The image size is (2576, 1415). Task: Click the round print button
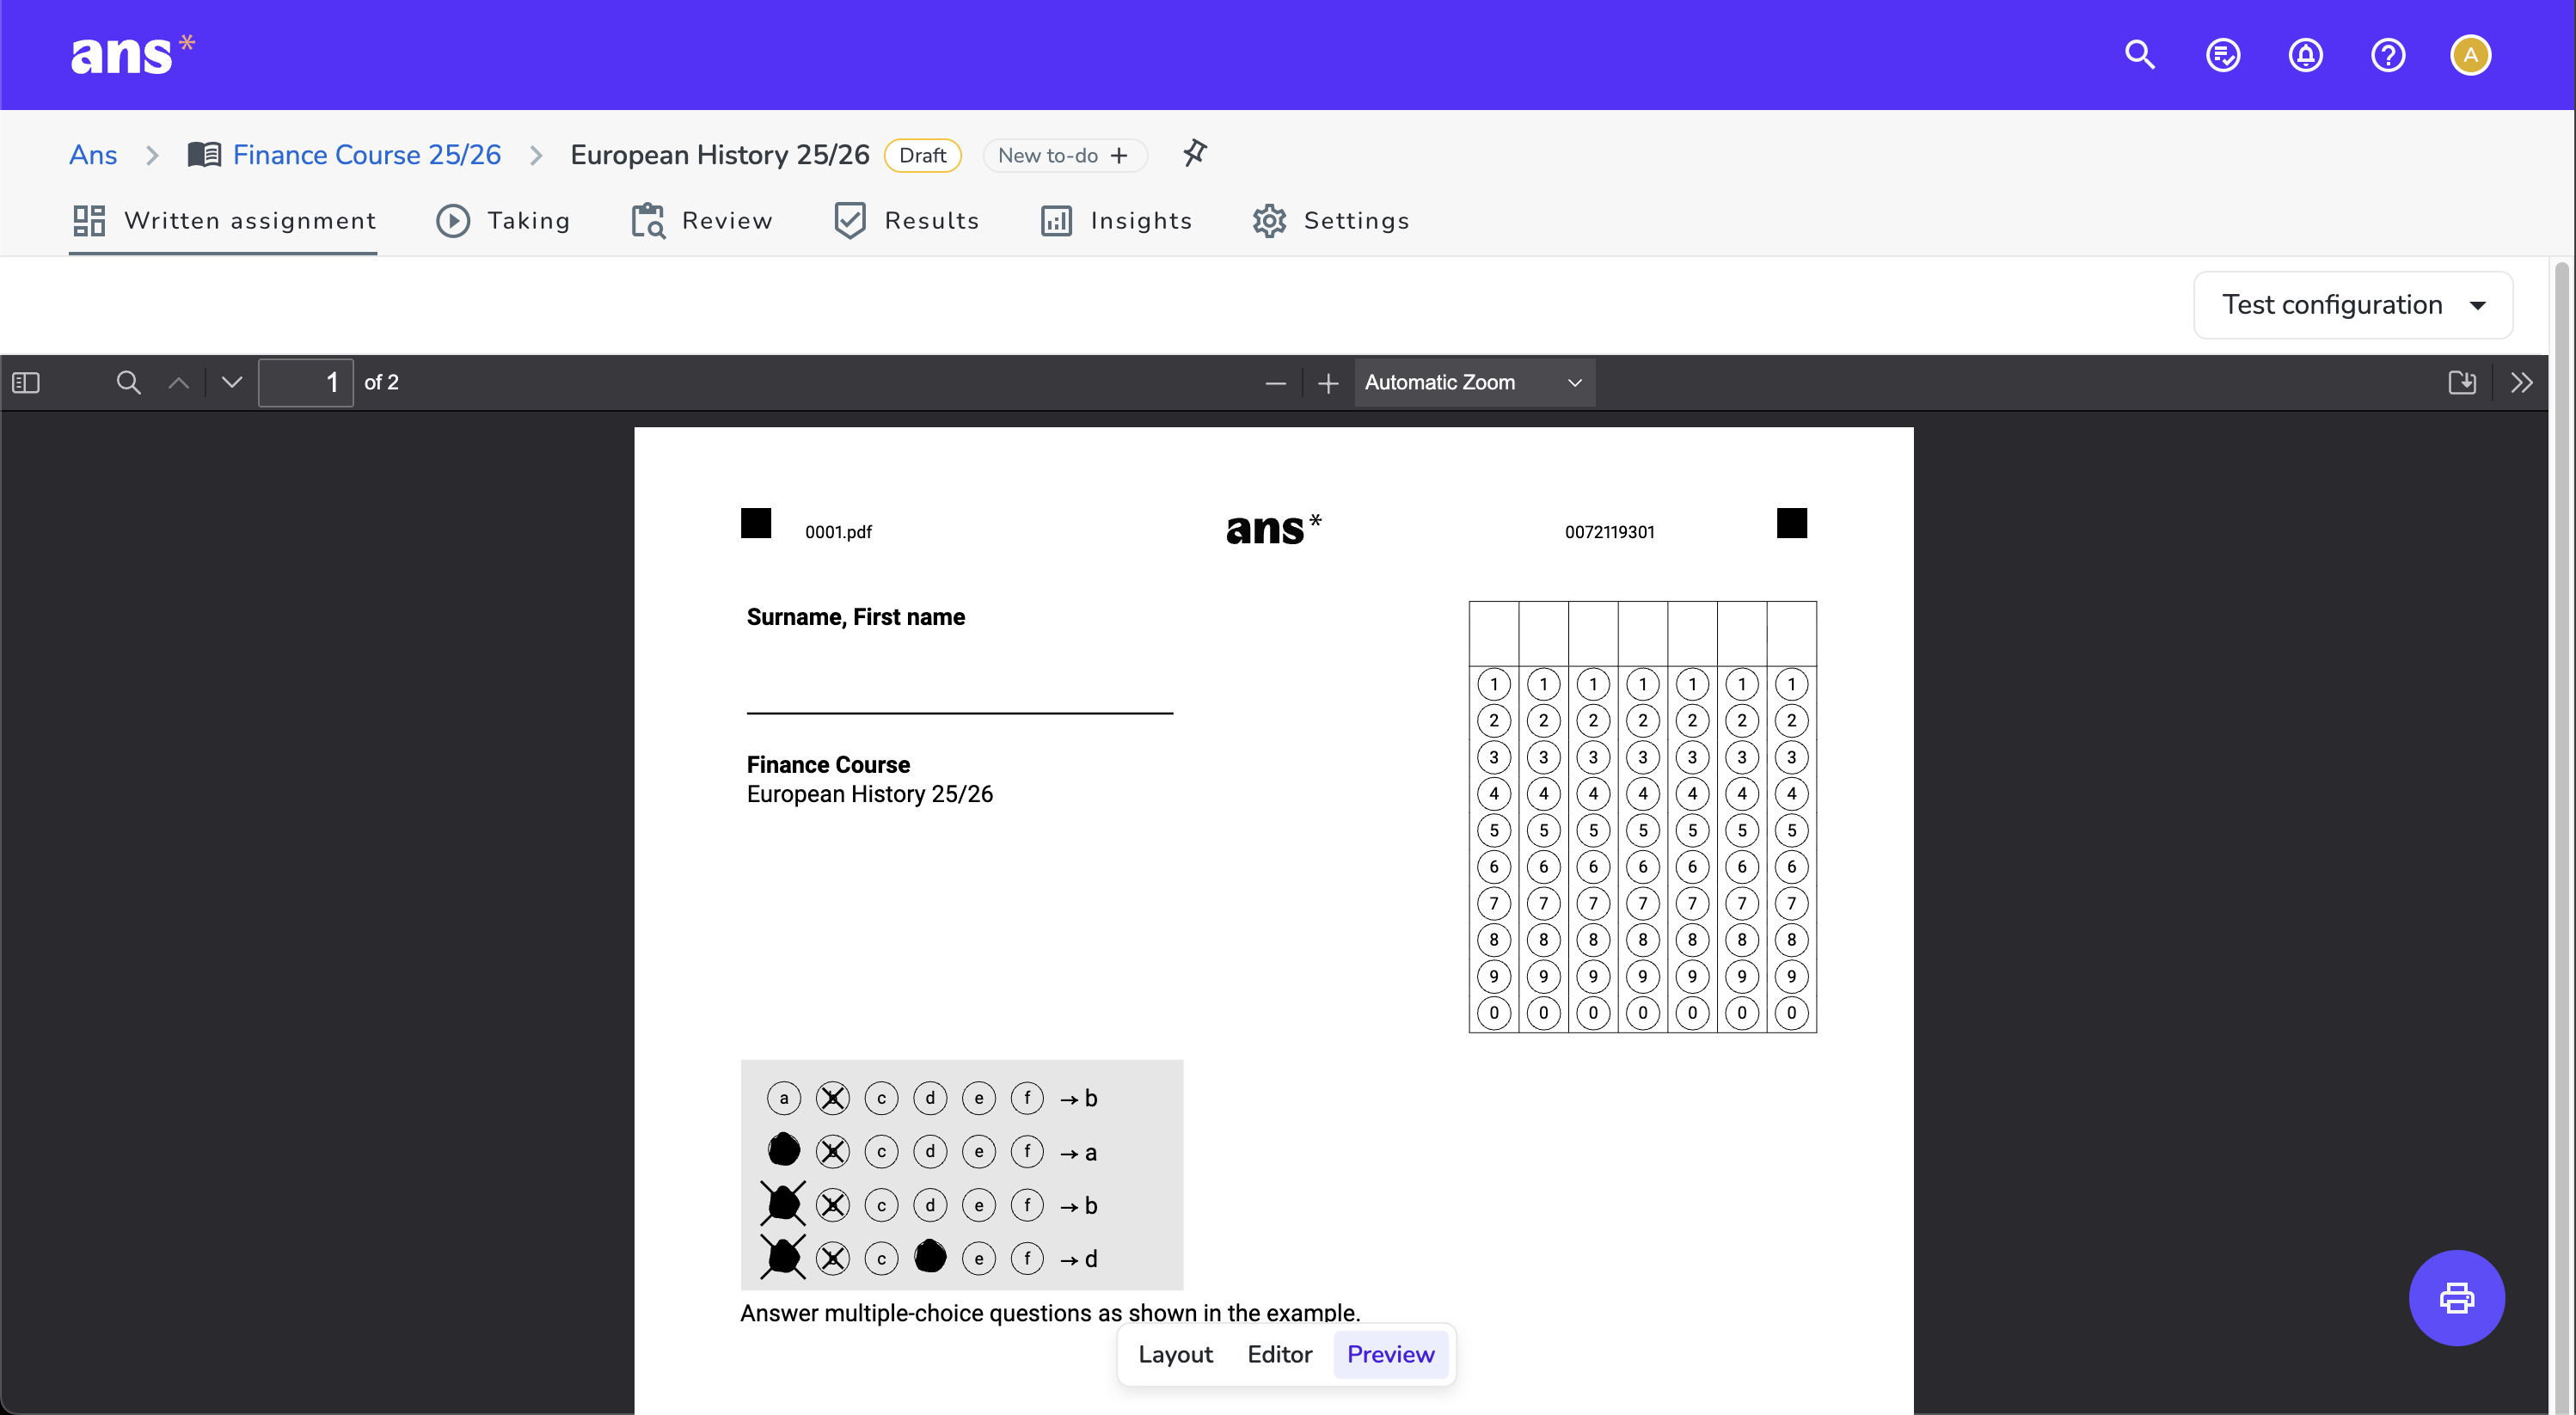click(2456, 1298)
